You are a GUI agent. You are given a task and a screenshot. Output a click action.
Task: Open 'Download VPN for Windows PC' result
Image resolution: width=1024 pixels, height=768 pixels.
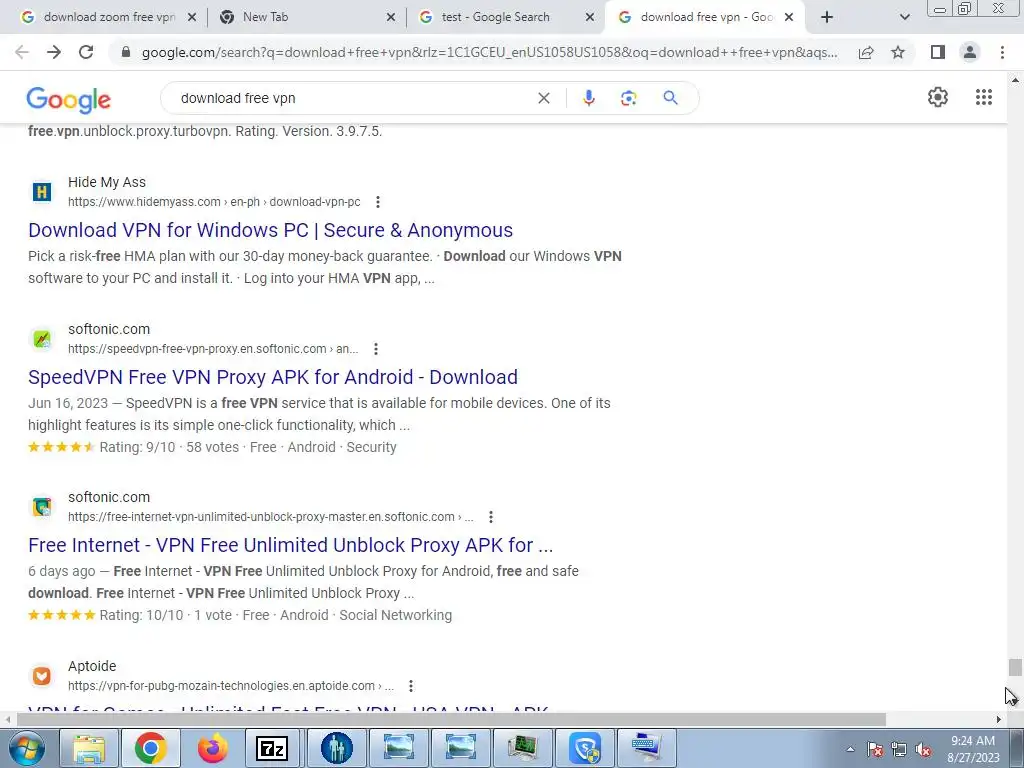(x=270, y=230)
